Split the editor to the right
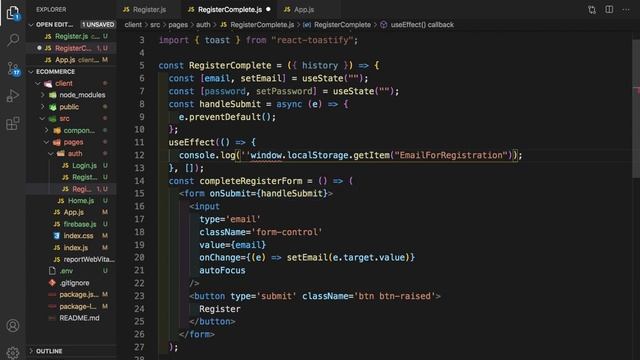Screen dimensions: 640x360 [609, 9]
